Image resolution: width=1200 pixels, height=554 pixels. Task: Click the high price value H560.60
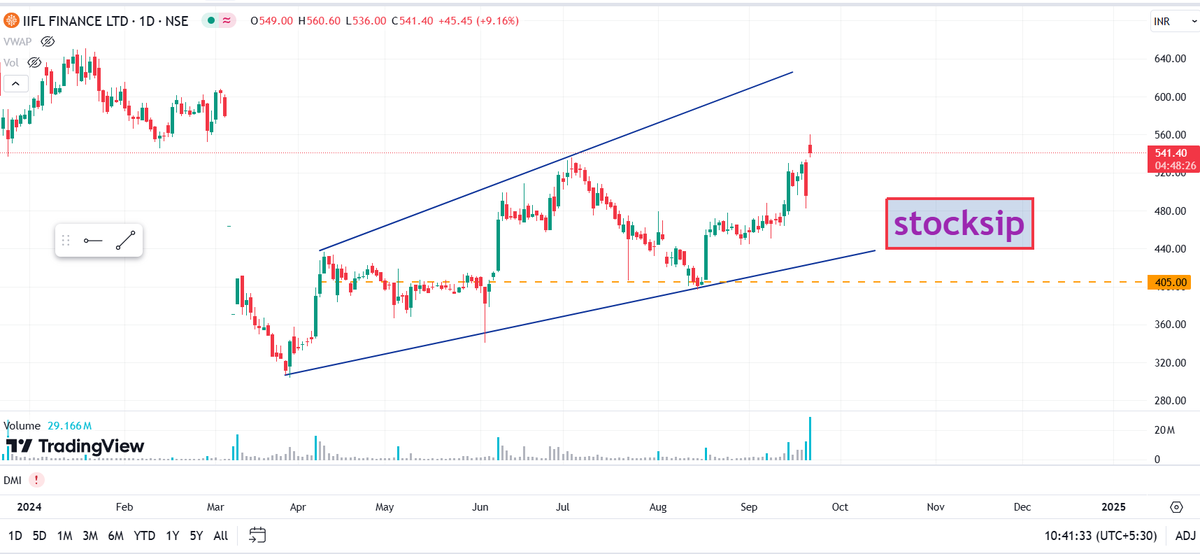(x=321, y=19)
